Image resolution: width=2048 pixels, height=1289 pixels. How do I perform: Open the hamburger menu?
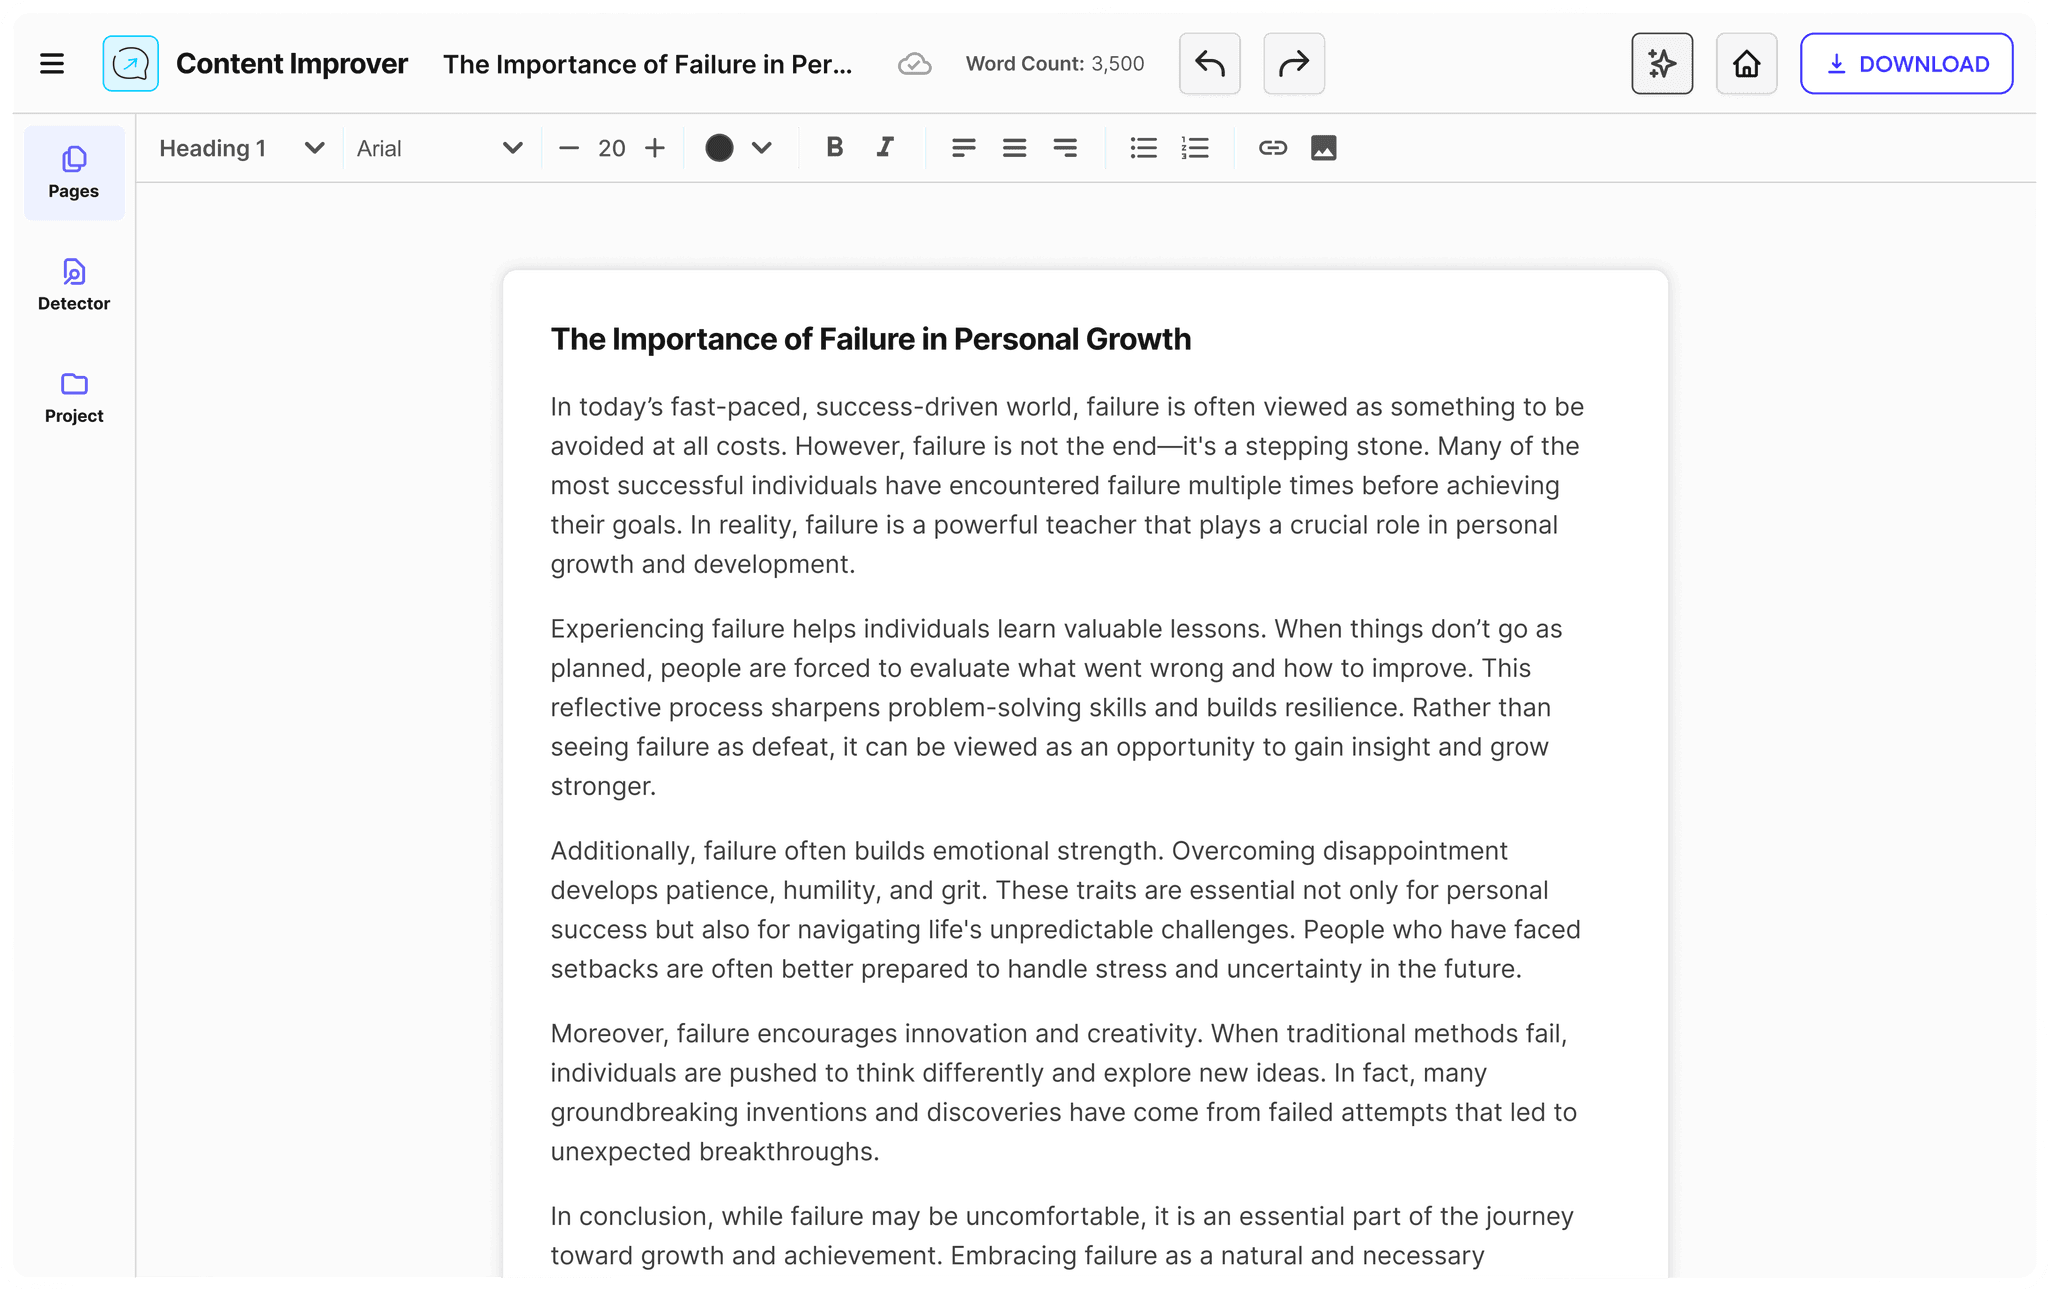click(x=52, y=64)
